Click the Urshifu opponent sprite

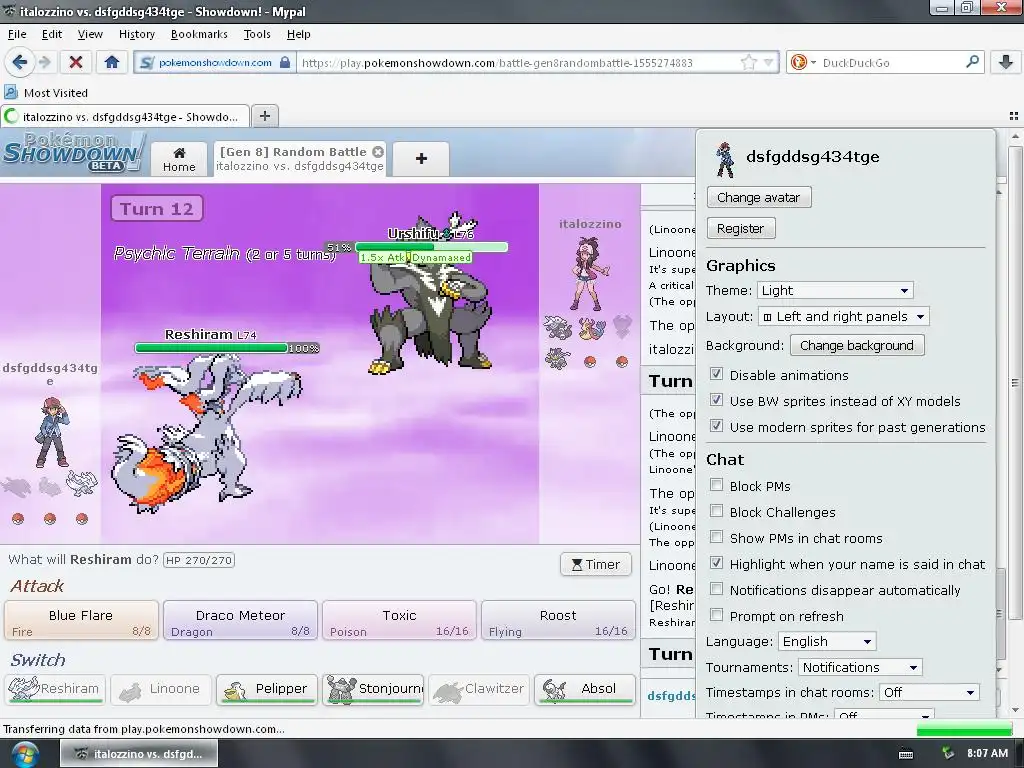tap(429, 300)
